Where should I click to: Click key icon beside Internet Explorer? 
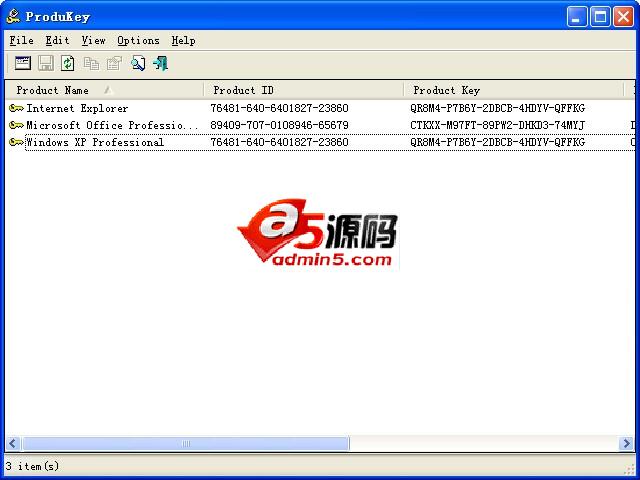point(16,108)
